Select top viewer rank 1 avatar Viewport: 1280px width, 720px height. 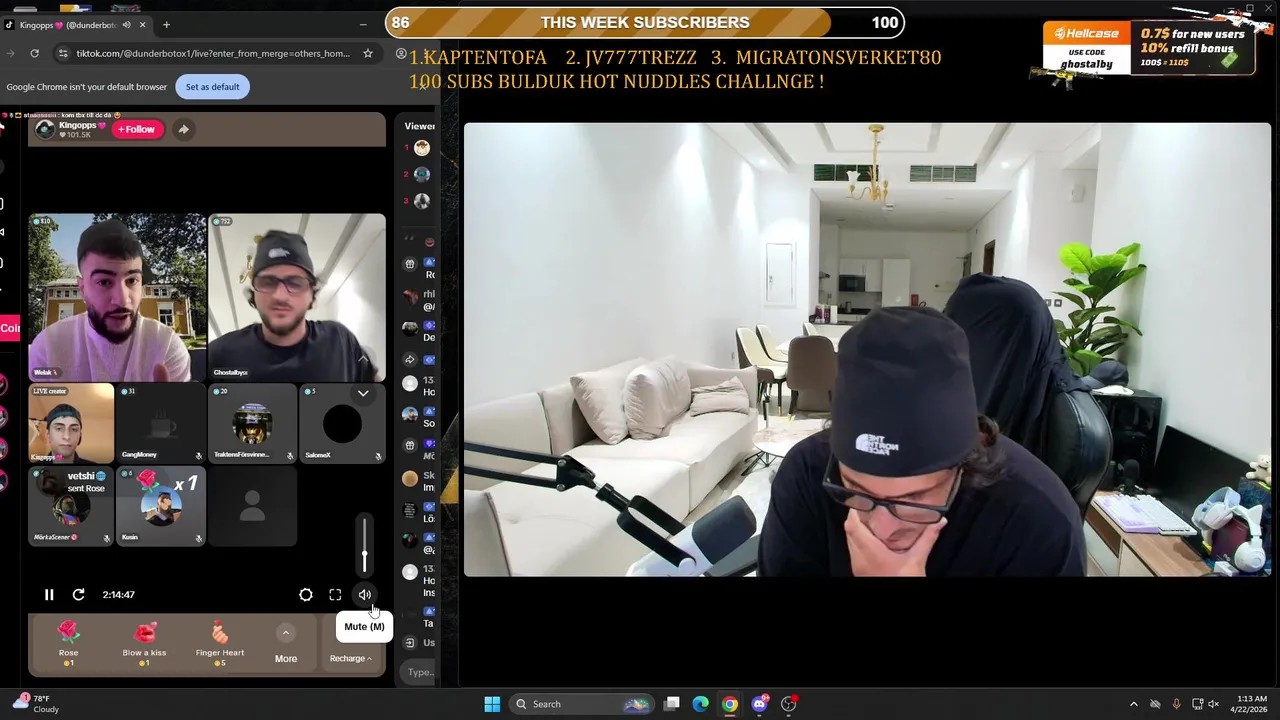(x=422, y=148)
